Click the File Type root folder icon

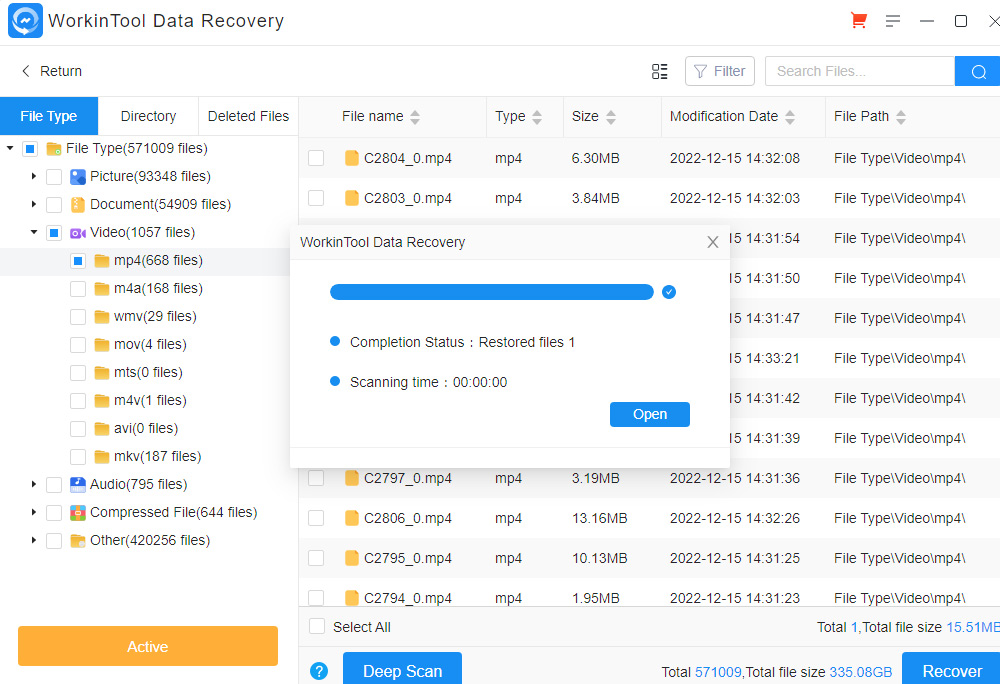[54, 149]
